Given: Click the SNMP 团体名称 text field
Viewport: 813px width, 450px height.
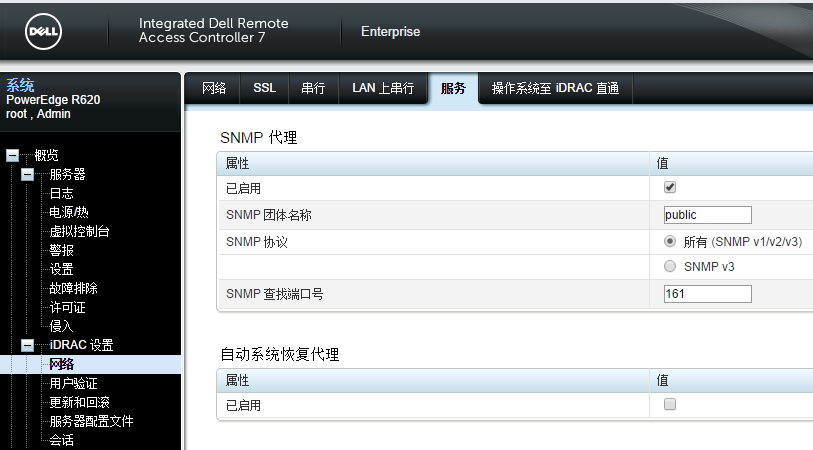Looking at the screenshot, I should [x=707, y=215].
